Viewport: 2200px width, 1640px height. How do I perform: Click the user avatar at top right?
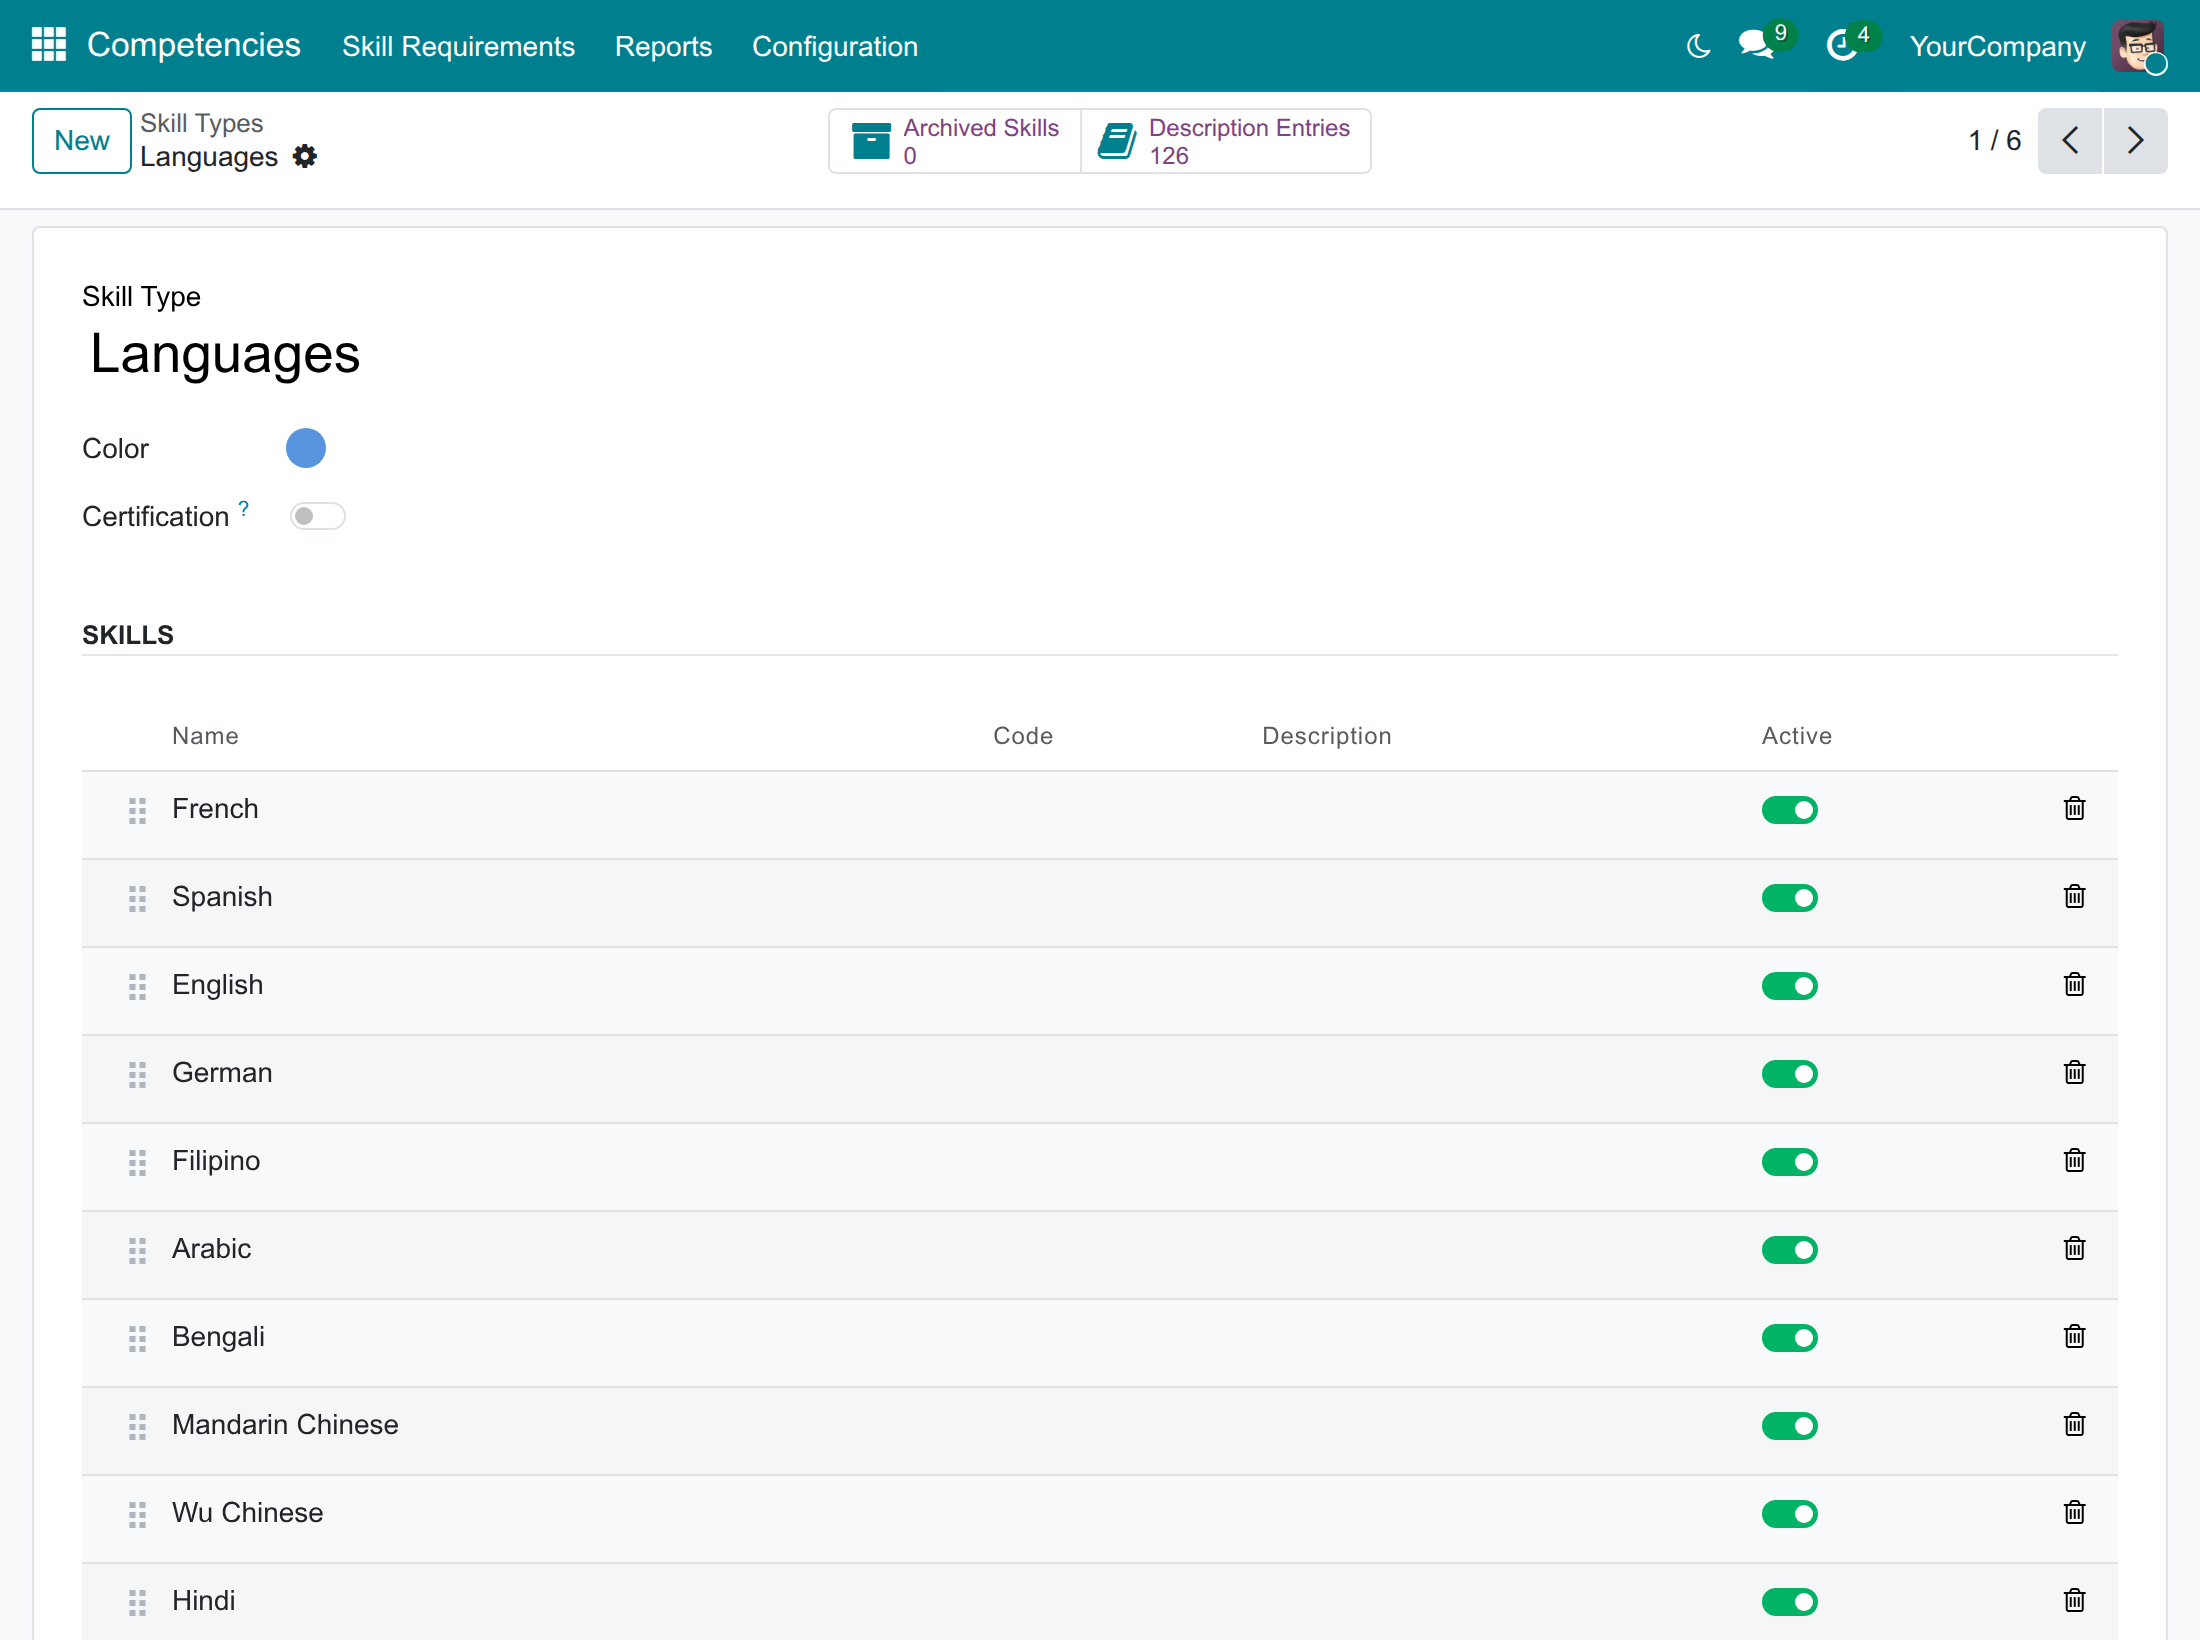2138,45
